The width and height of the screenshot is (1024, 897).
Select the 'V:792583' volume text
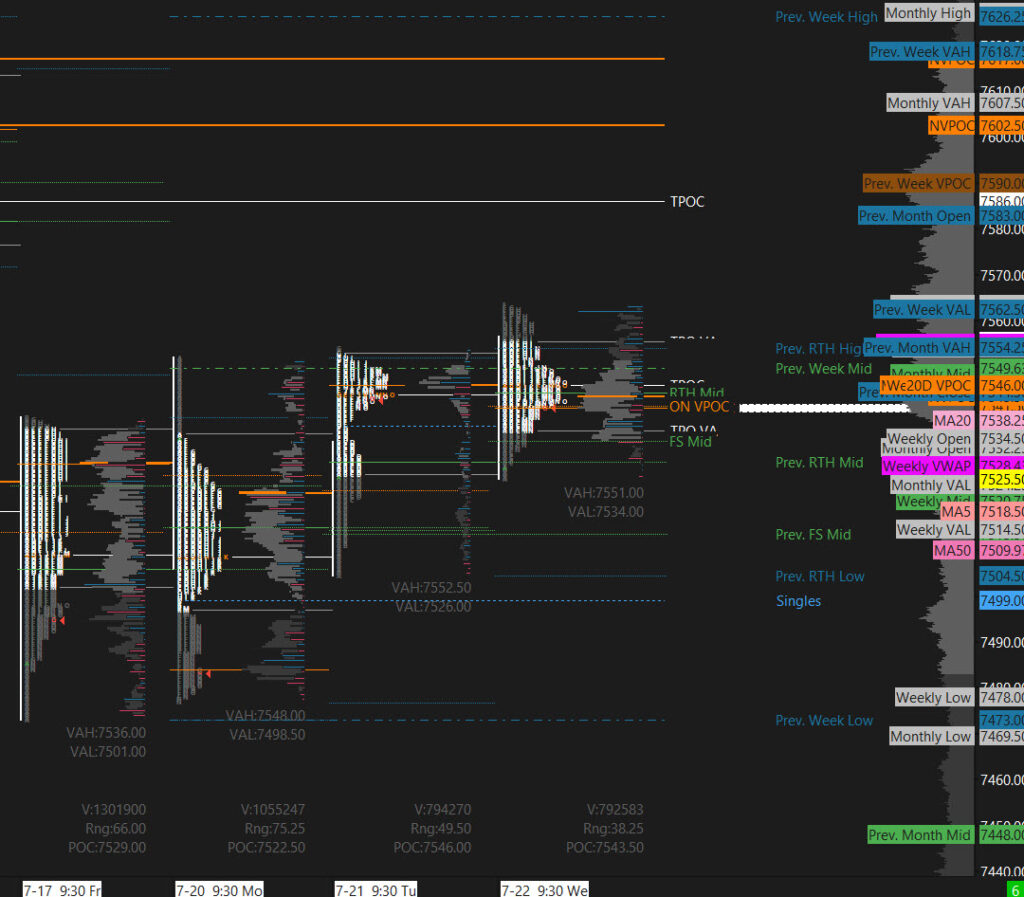[x=615, y=810]
